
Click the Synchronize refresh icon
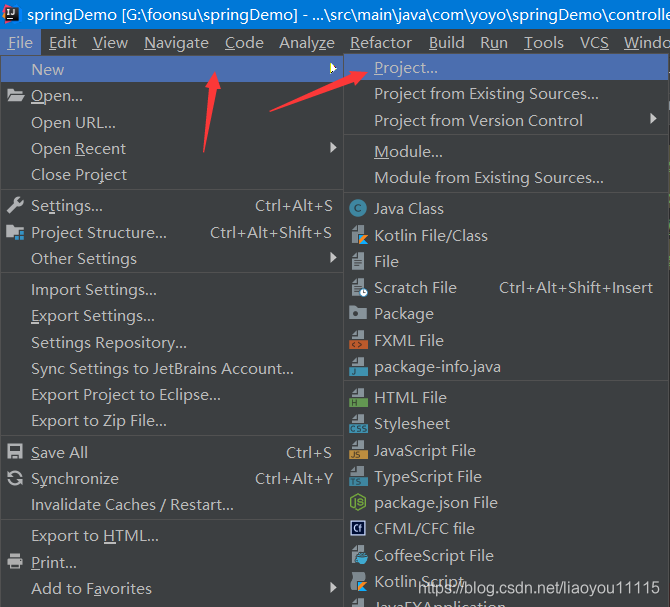tap(15, 478)
